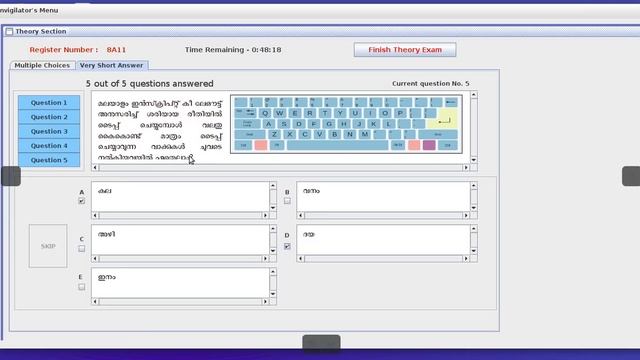Go to Question 2
The image size is (640, 360).
pyautogui.click(x=49, y=117)
